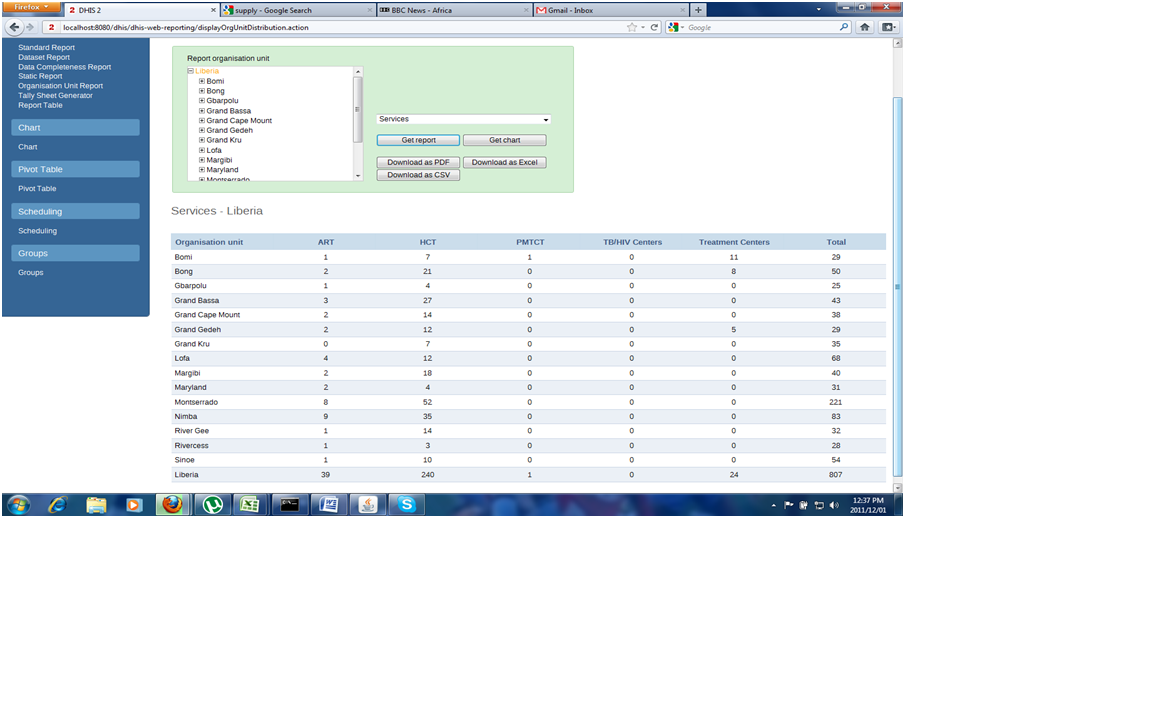Image resolution: width=1152 pixels, height=720 pixels.
Task: Bookmark this page with the star icon
Action: point(632,27)
